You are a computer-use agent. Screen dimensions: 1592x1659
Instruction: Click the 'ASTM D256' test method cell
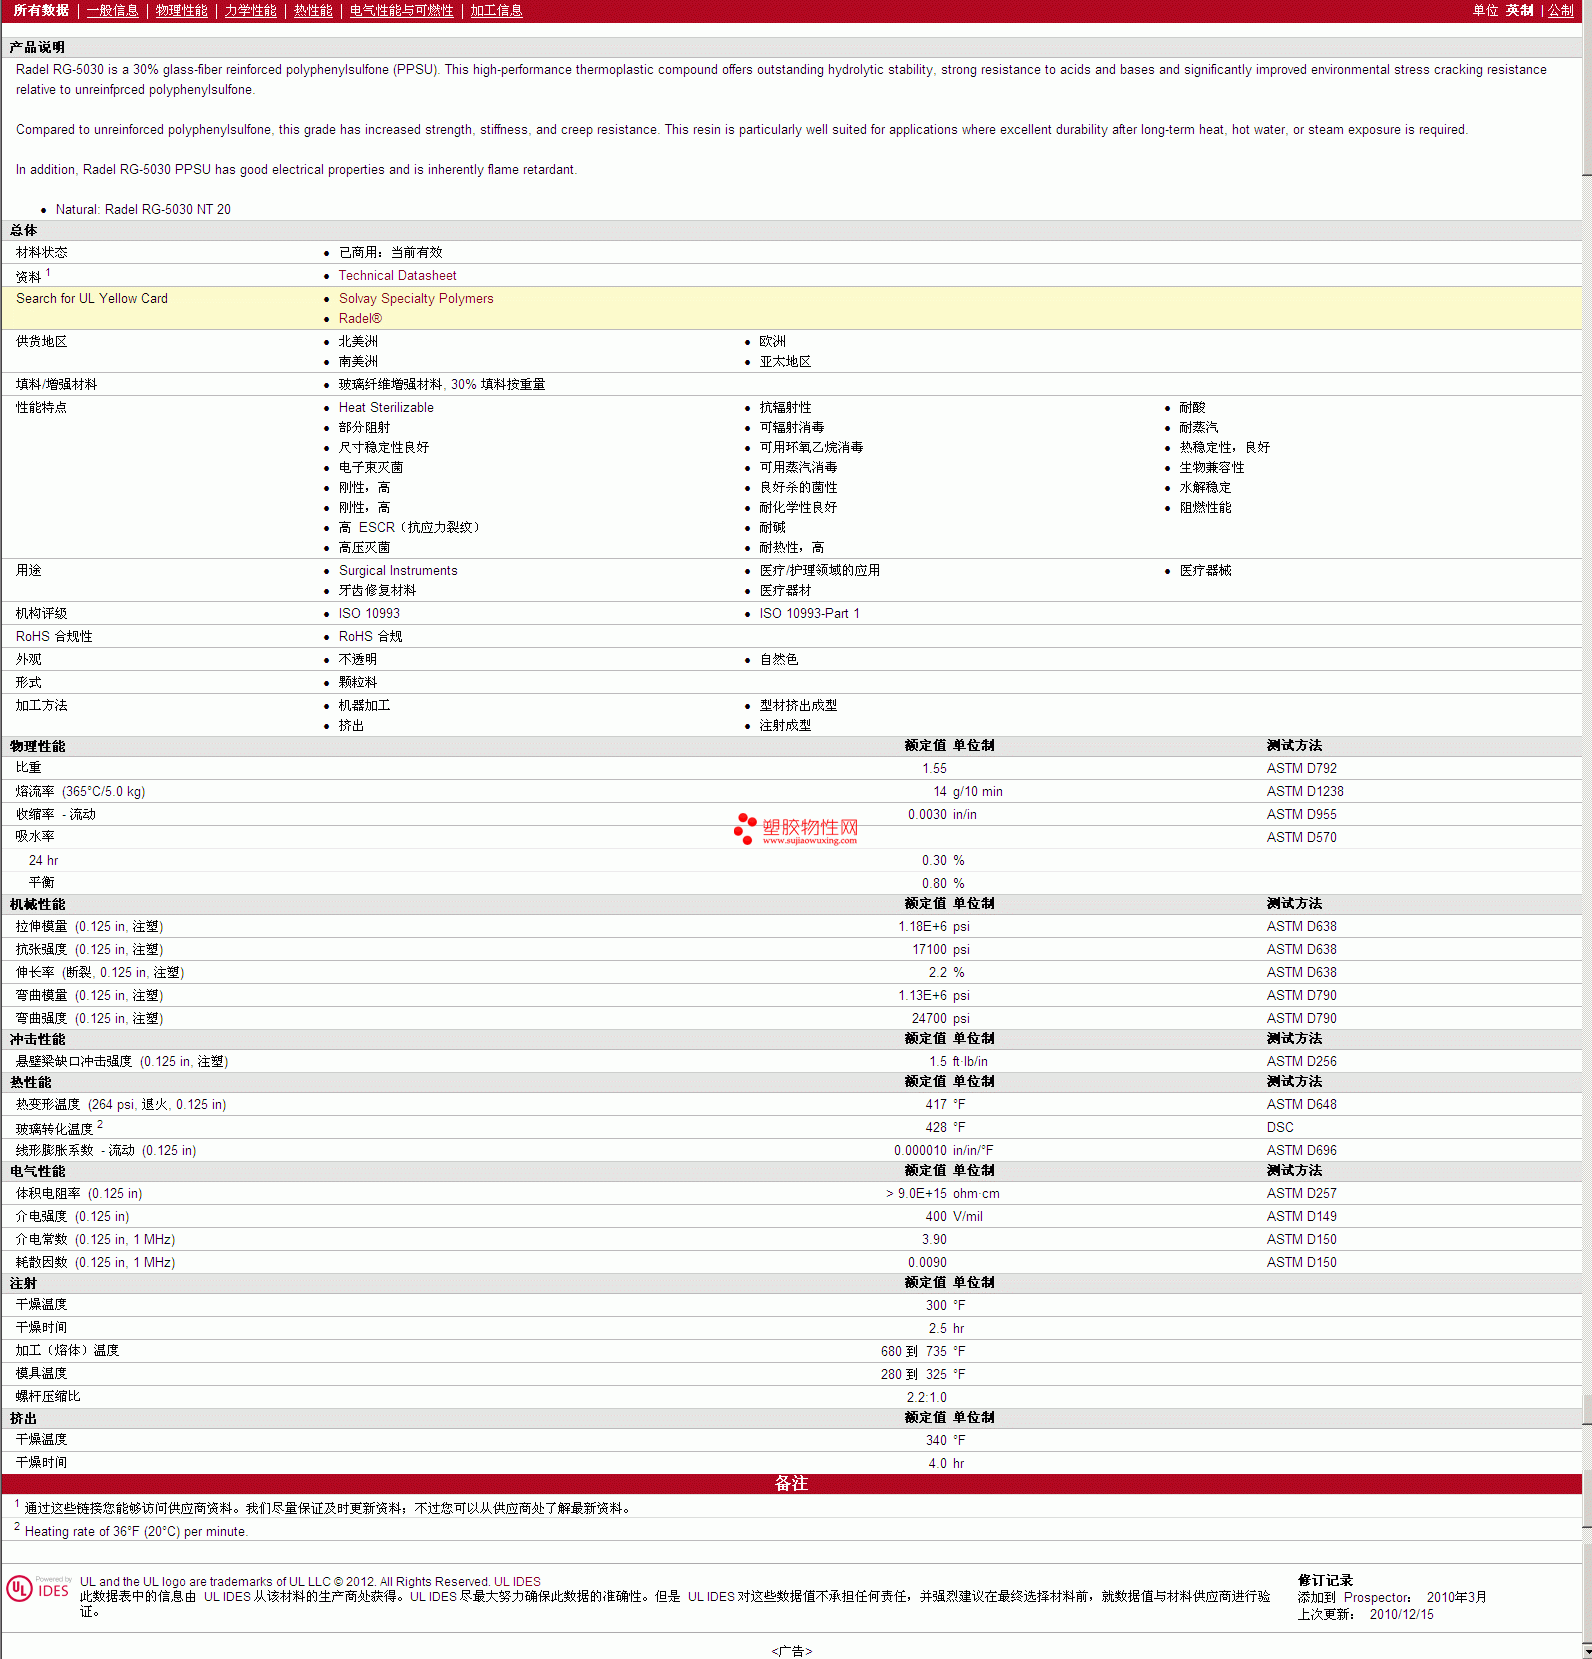[x=1301, y=1061]
